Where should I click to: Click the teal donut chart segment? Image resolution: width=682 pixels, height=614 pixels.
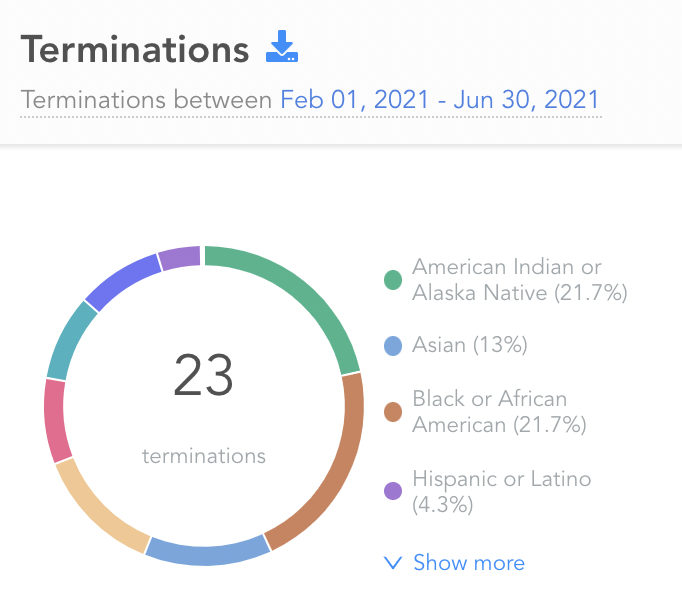pos(70,341)
